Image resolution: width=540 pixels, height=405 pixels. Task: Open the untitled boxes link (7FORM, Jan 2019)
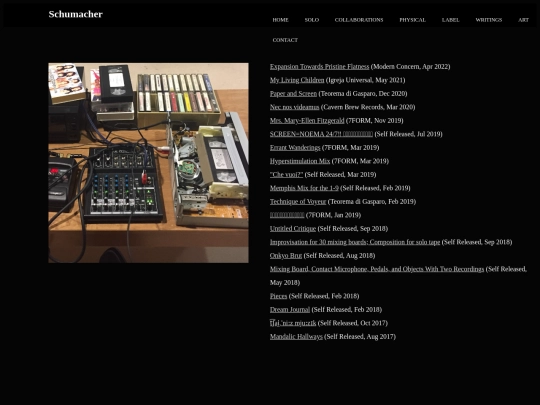[287, 215]
